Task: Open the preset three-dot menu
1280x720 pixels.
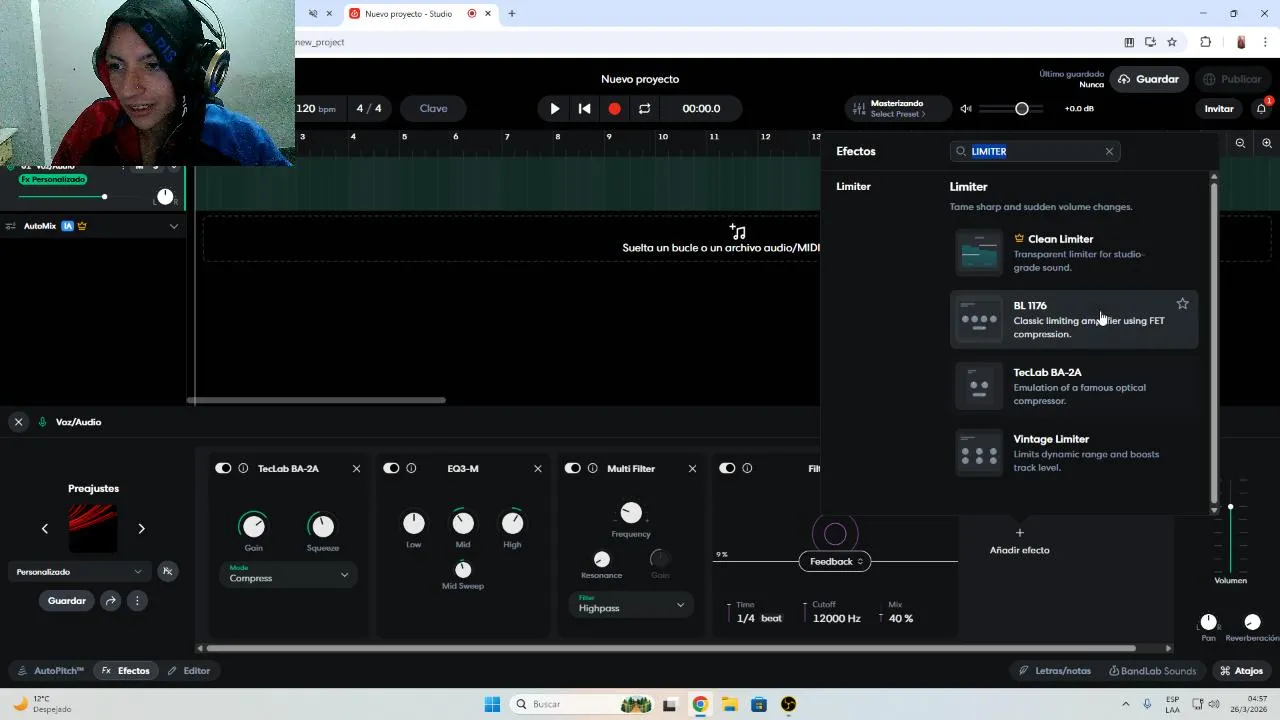Action: [137, 601]
